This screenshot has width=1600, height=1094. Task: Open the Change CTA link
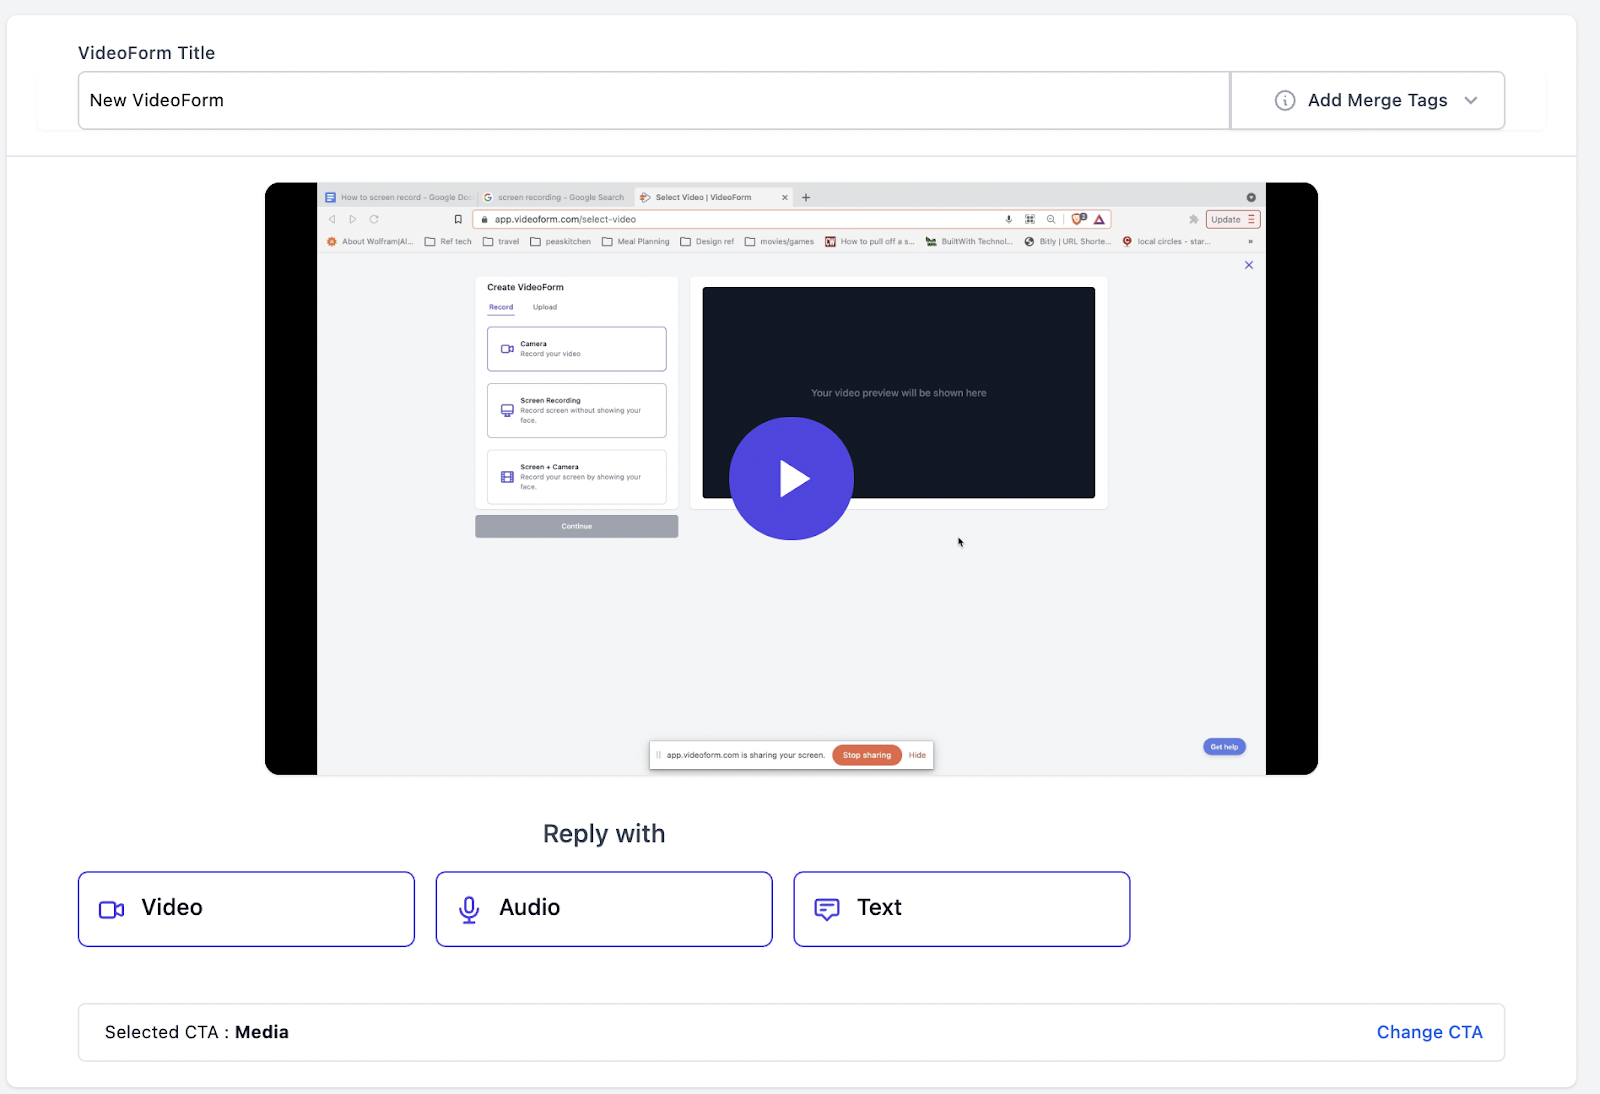(x=1429, y=1032)
